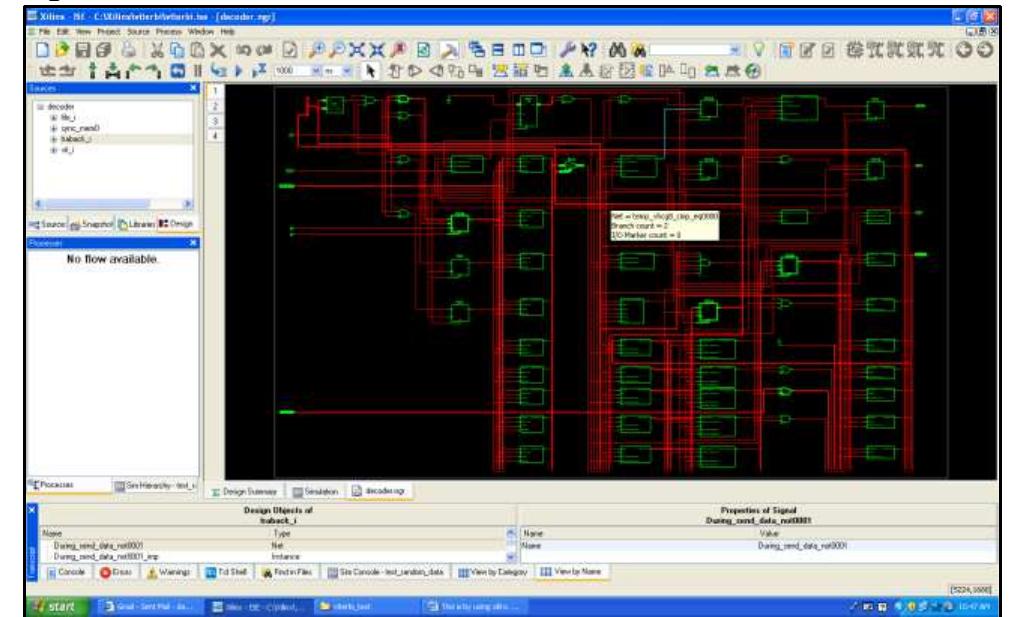Collapse the decoder tree node

[41, 107]
